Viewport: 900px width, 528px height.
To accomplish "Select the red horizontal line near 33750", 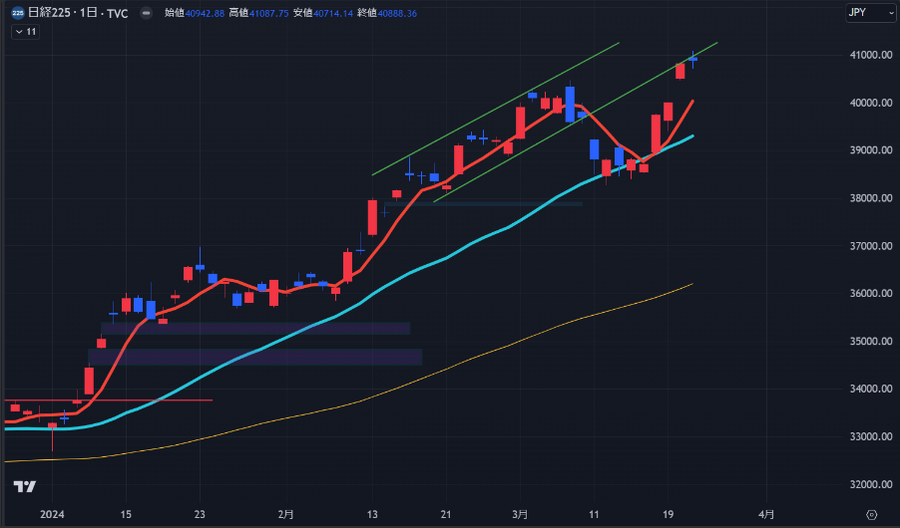I will click(150, 400).
